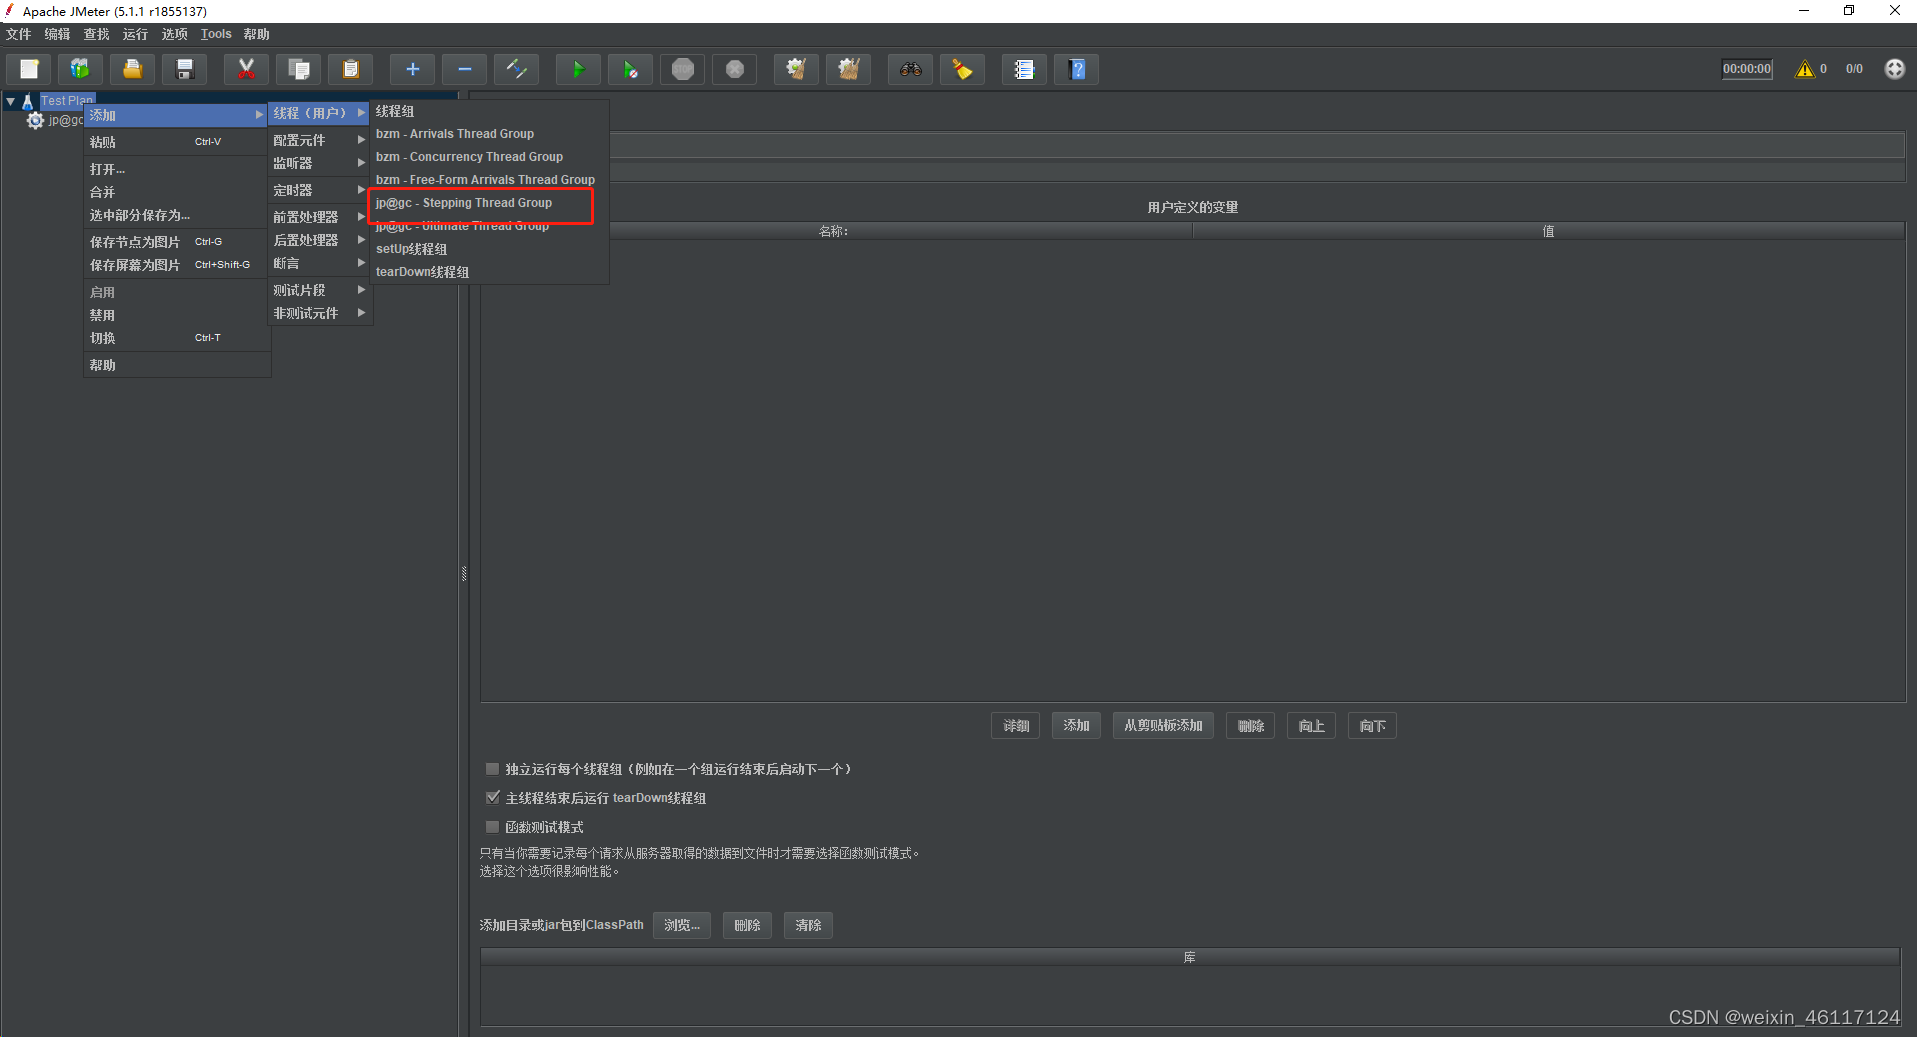This screenshot has width=1917, height=1037.
Task: Choose setUp线程组 menu item
Action: (x=489, y=249)
